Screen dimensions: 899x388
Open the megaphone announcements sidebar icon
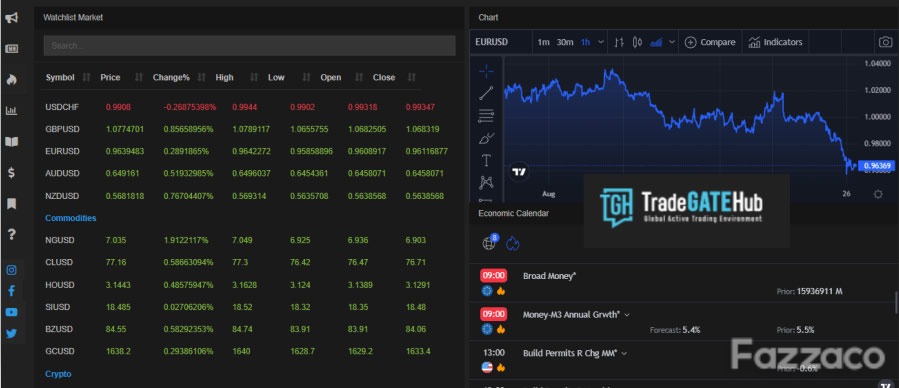click(11, 18)
